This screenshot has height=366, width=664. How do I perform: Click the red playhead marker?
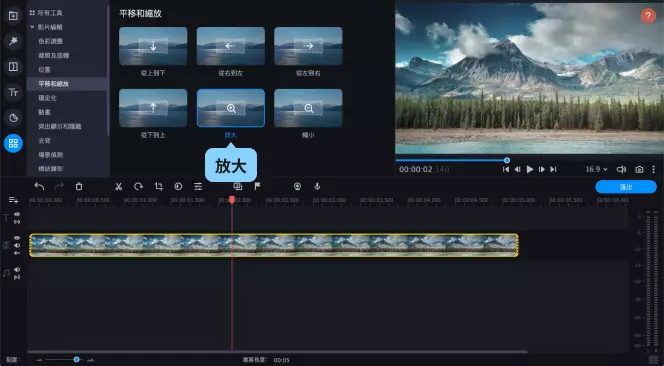[x=232, y=199]
